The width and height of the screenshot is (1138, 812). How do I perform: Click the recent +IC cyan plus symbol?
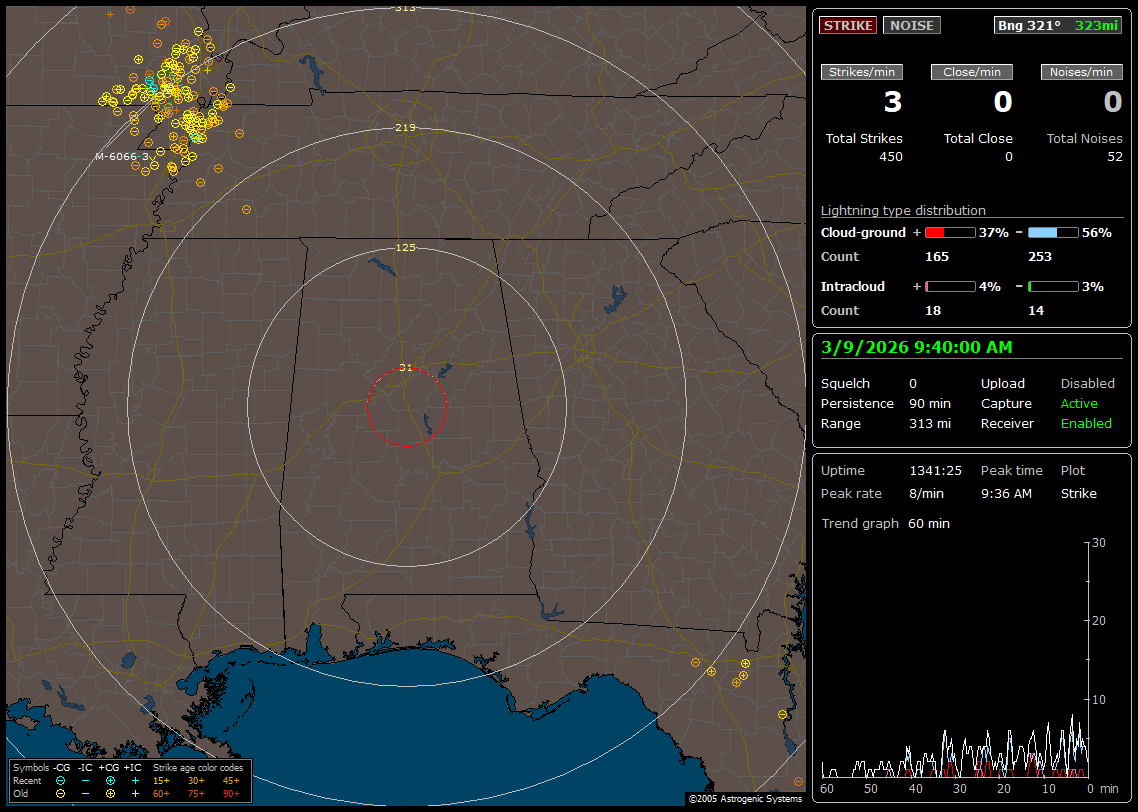click(135, 780)
